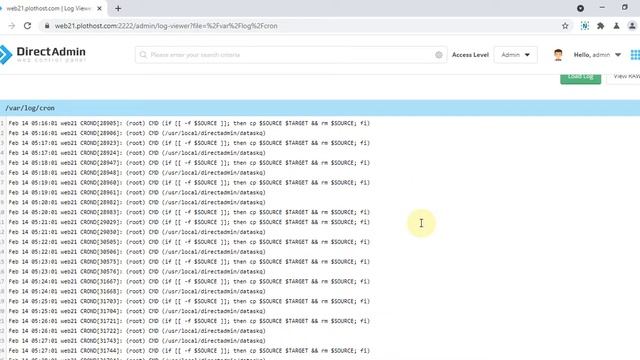Image resolution: width=640 pixels, height=360 pixels.
Task: Click the 05:20:01 'if [[ -f $SOURCE' line
Action: 189,212
